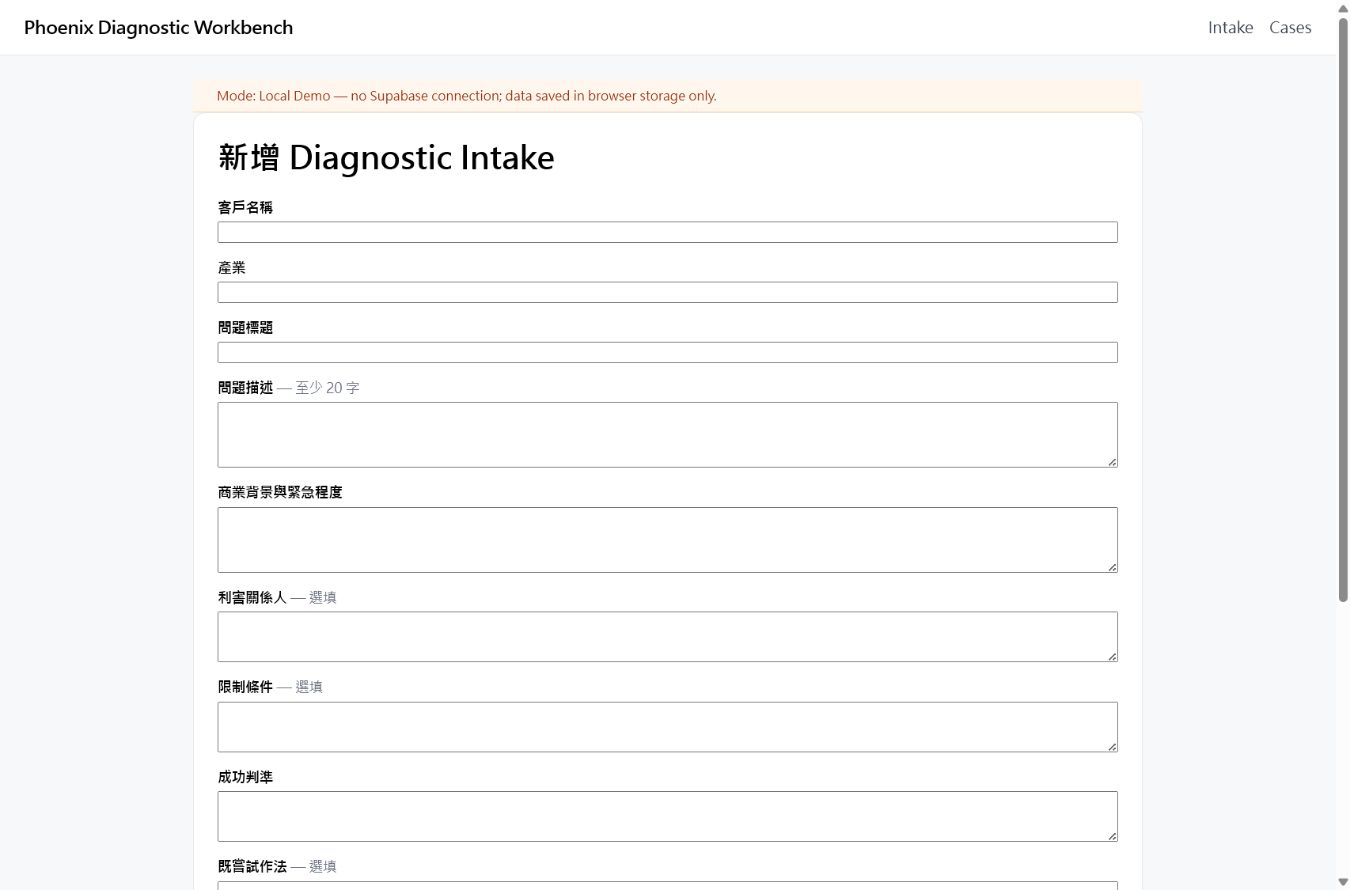1350x890 pixels.
Task: Grab the 商業背景與緊急程度 textarea resize handle
Action: [x=1111, y=566]
